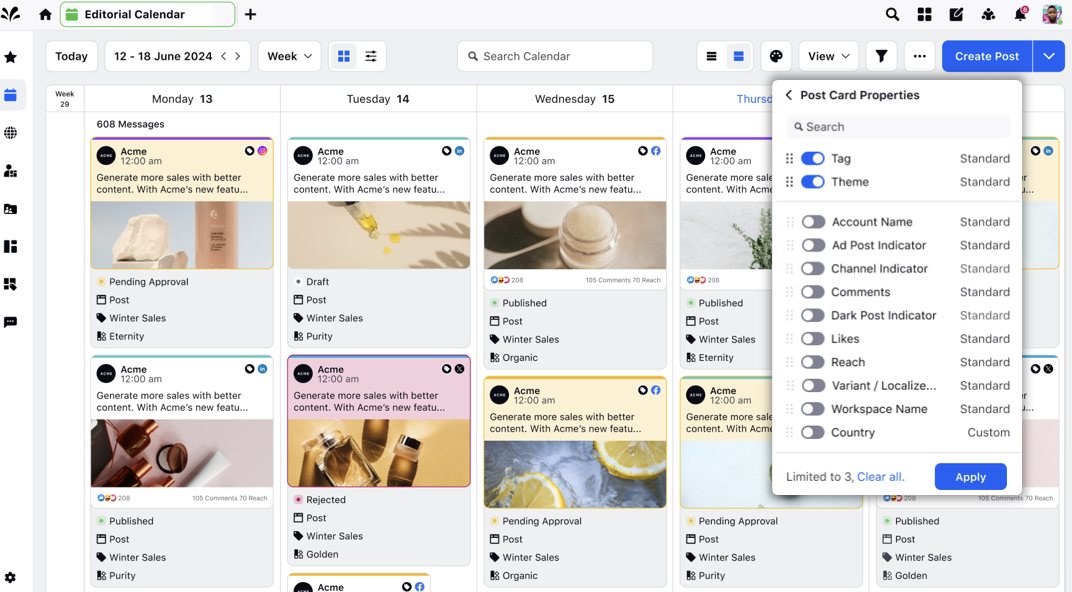Open the notifications bell

(1020, 14)
